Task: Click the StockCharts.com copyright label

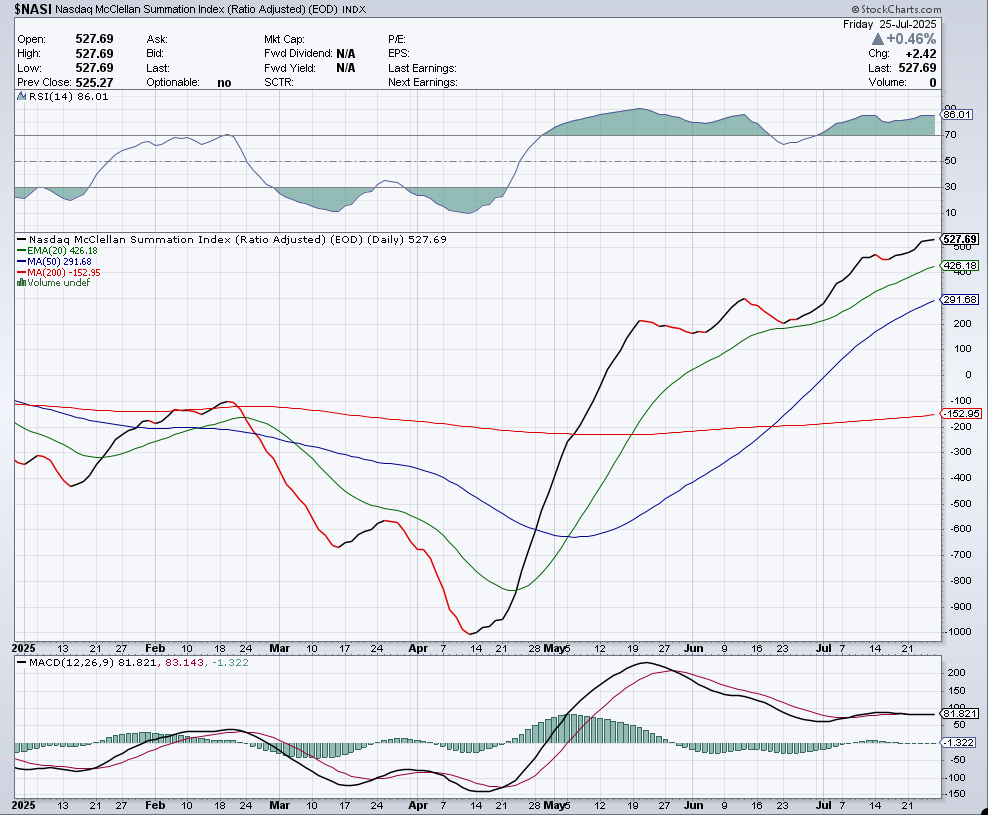Action: pos(896,9)
